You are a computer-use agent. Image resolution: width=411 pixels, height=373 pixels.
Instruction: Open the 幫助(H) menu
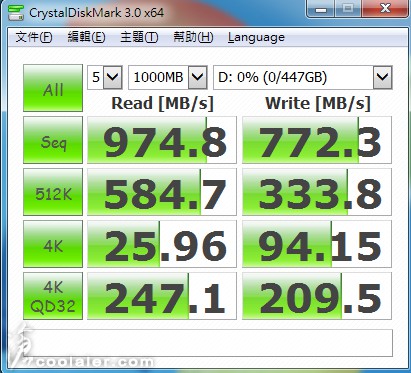pyautogui.click(x=193, y=37)
